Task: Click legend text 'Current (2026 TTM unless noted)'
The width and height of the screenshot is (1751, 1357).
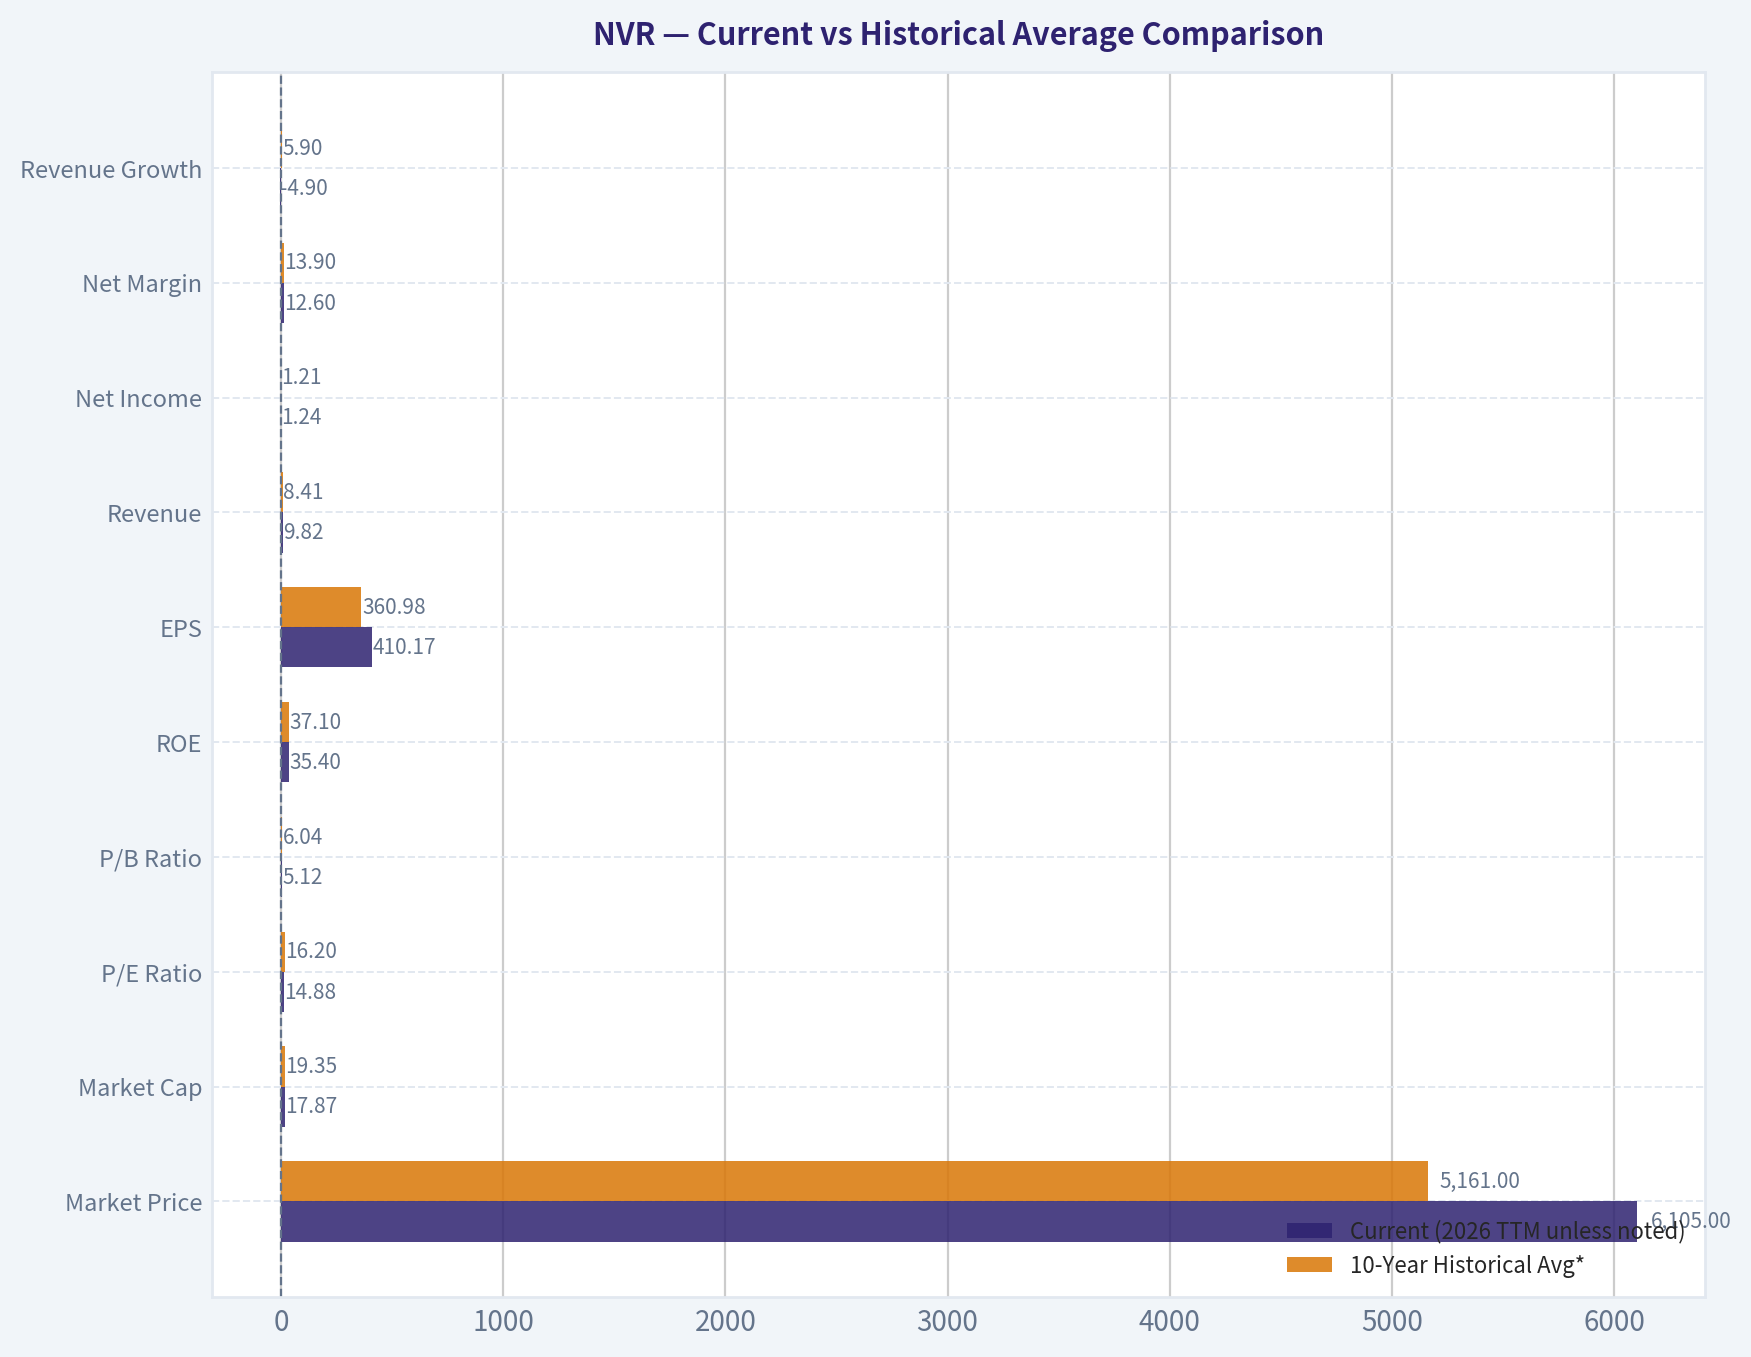Action: tap(1517, 1231)
